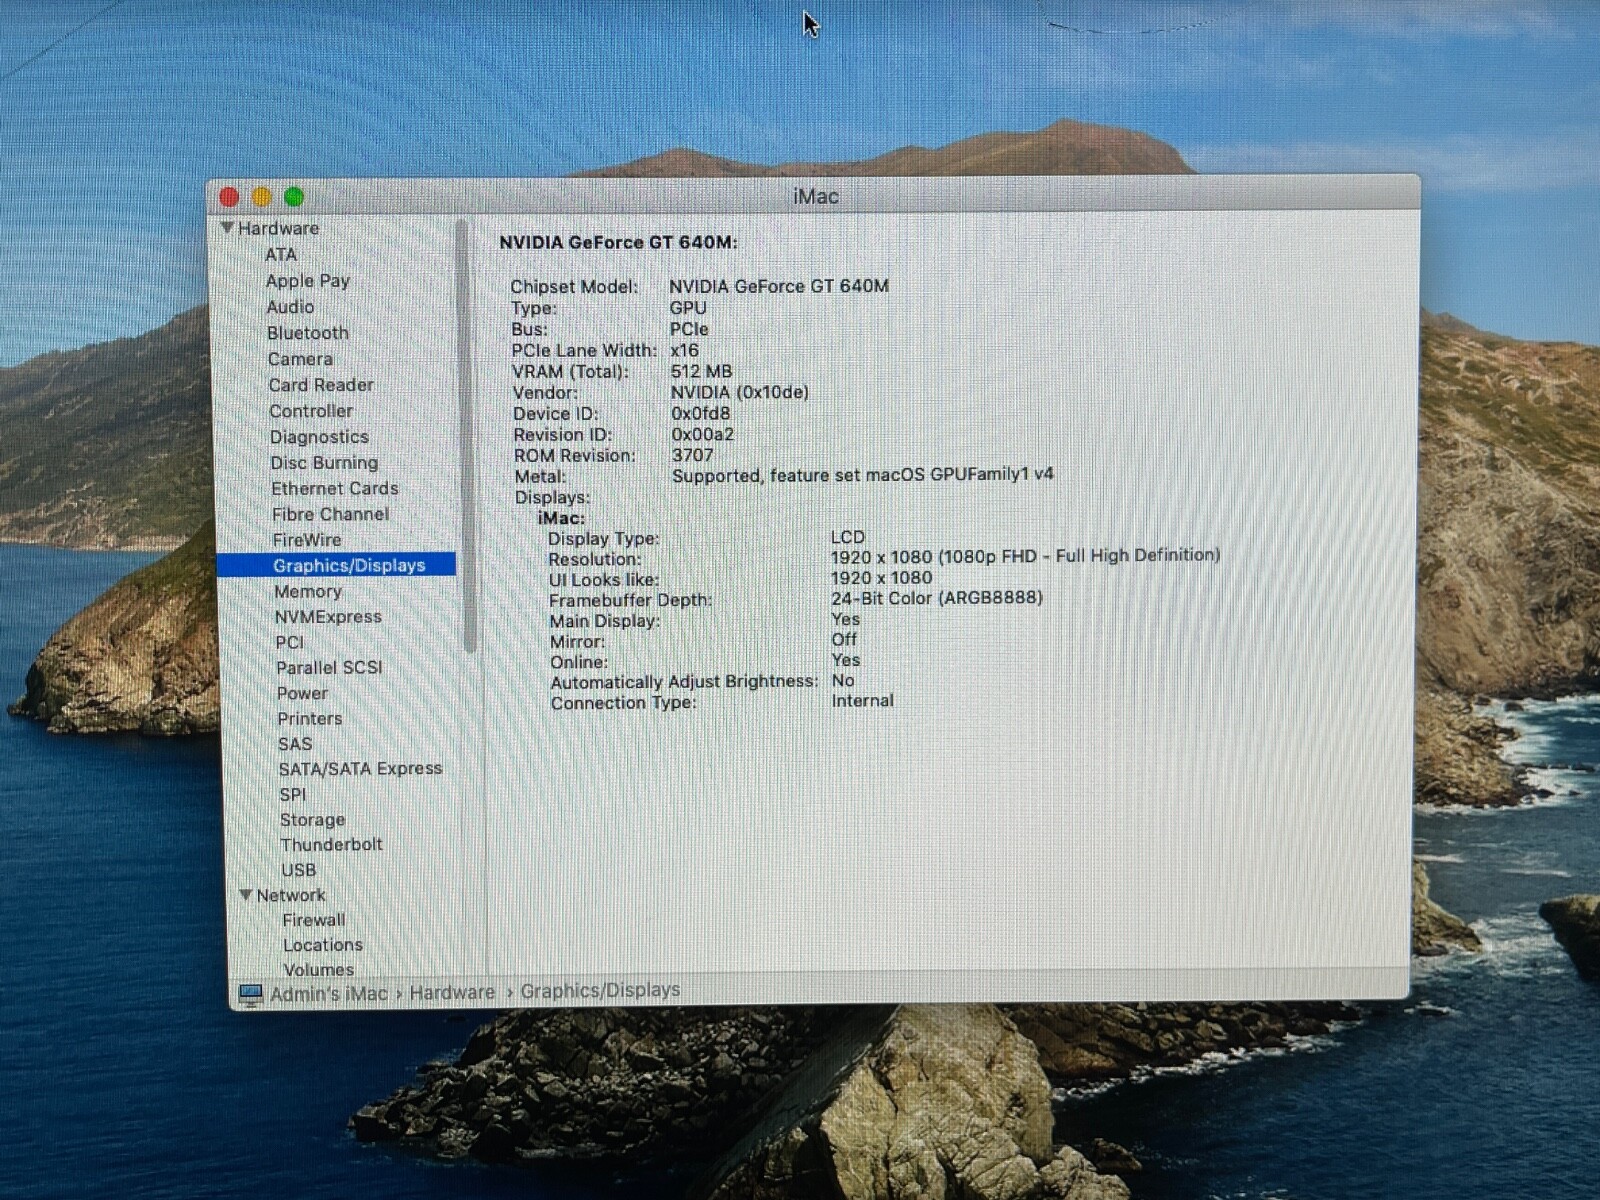Click Admin's iMac in path bar

click(x=328, y=994)
